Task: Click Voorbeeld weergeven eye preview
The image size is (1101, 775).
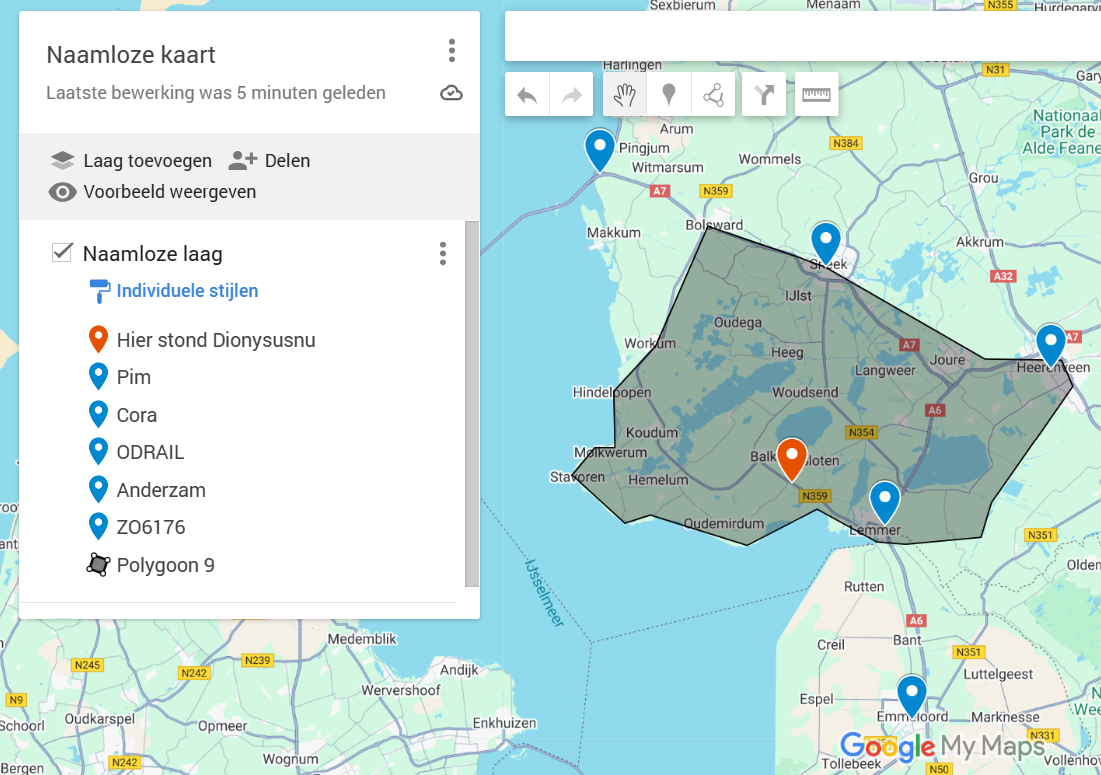Action: (152, 192)
